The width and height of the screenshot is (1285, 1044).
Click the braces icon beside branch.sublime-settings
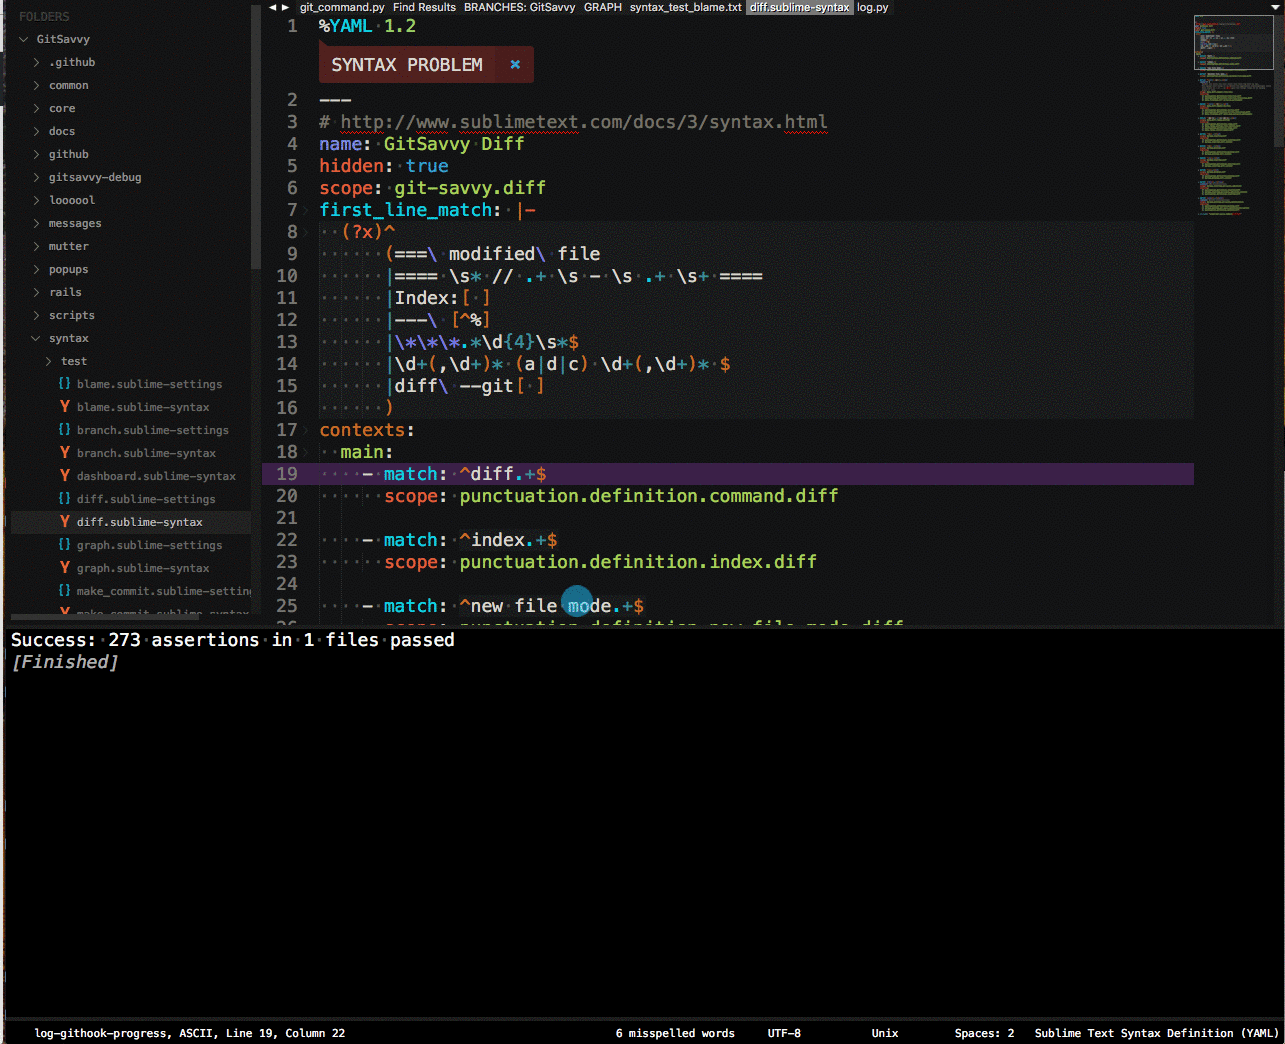pos(64,430)
